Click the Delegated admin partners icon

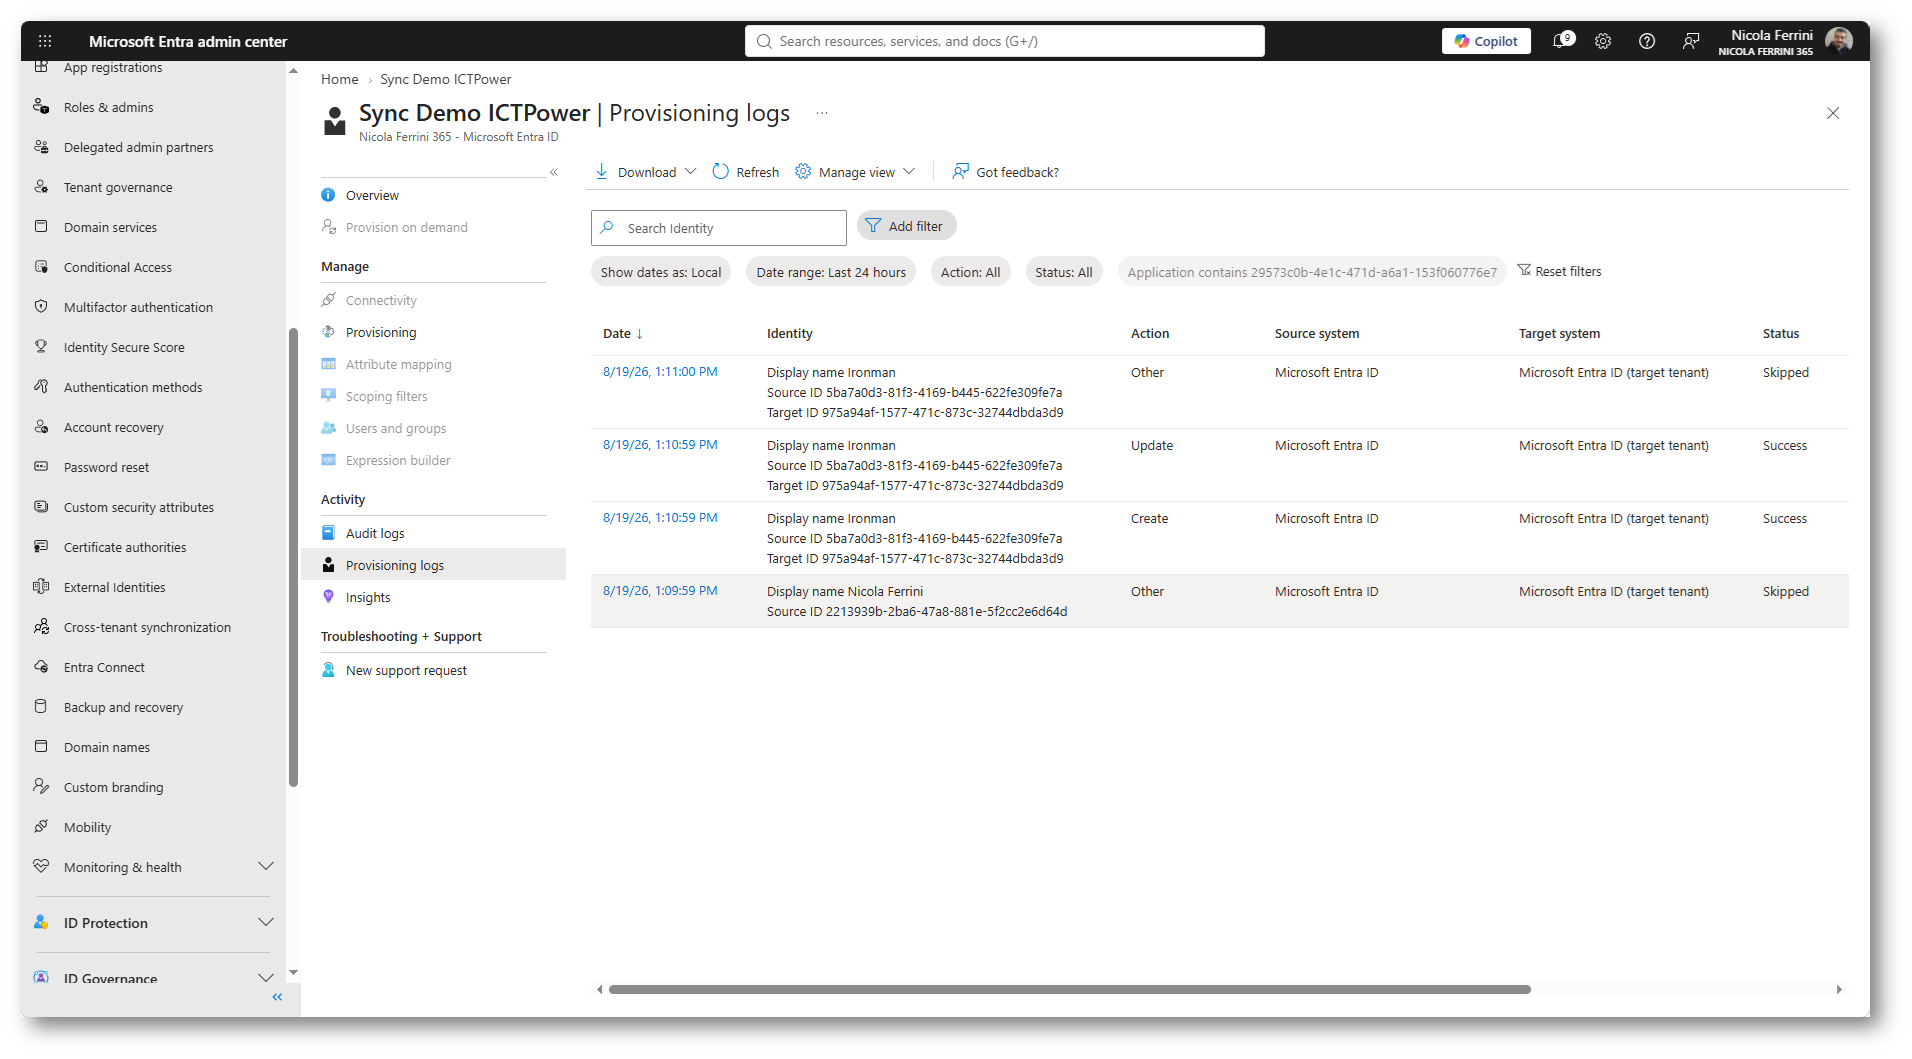click(x=41, y=147)
